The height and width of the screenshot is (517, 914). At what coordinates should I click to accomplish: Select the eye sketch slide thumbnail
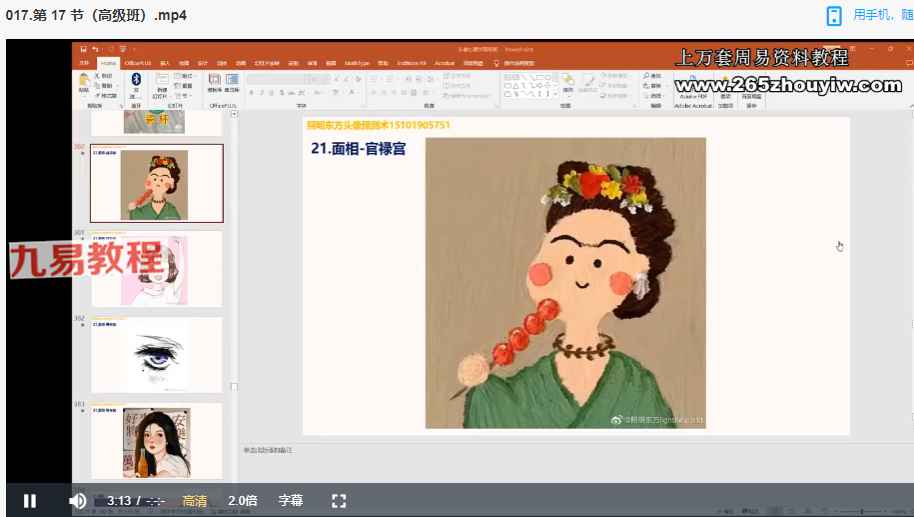(157, 355)
